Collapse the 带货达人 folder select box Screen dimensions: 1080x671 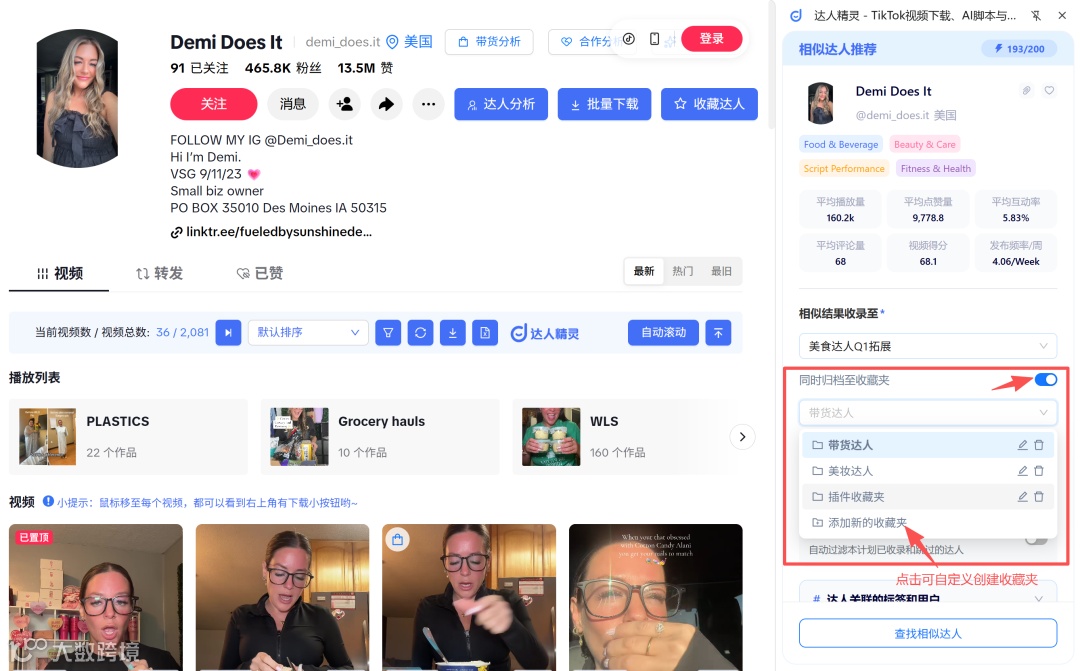coord(928,413)
